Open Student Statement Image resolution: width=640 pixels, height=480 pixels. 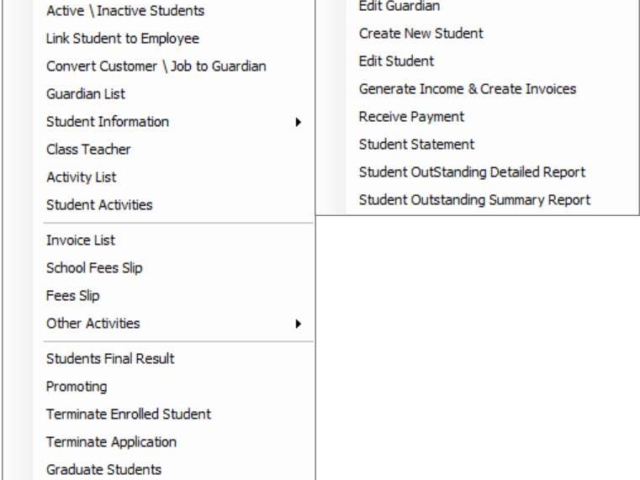pyautogui.click(x=416, y=144)
